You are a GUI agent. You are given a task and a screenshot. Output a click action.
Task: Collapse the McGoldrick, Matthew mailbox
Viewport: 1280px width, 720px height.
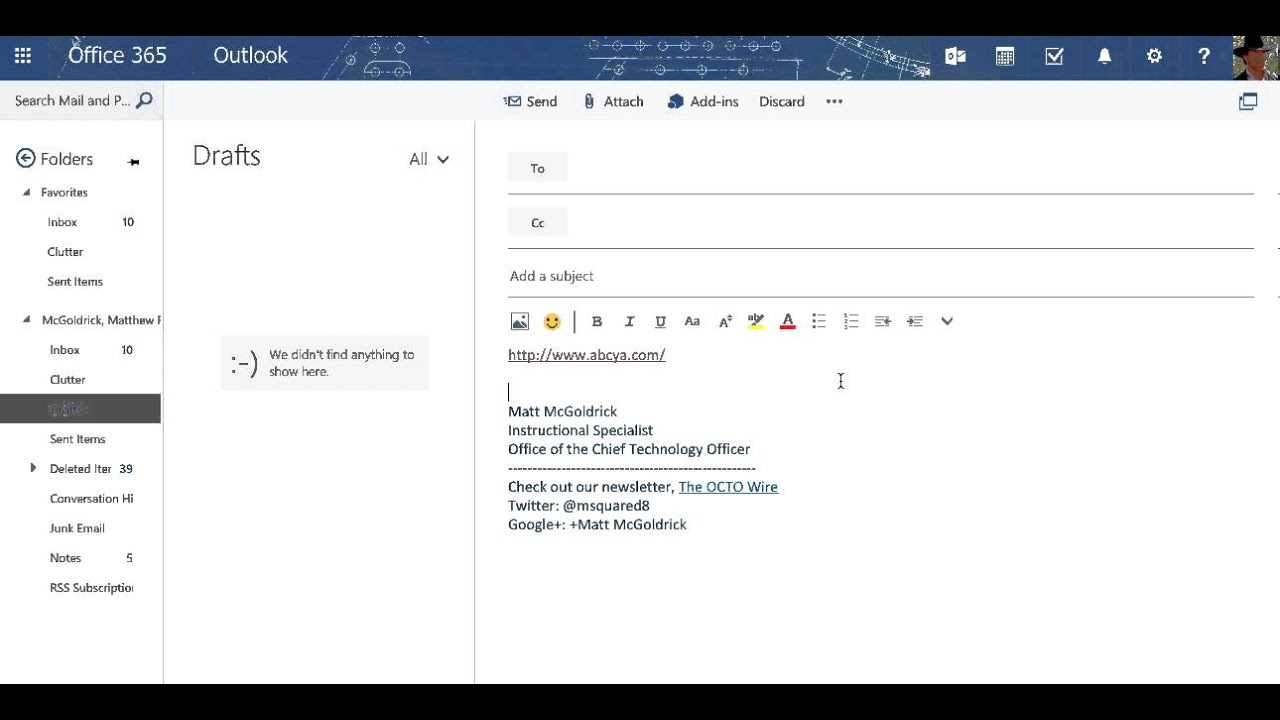[27, 320]
